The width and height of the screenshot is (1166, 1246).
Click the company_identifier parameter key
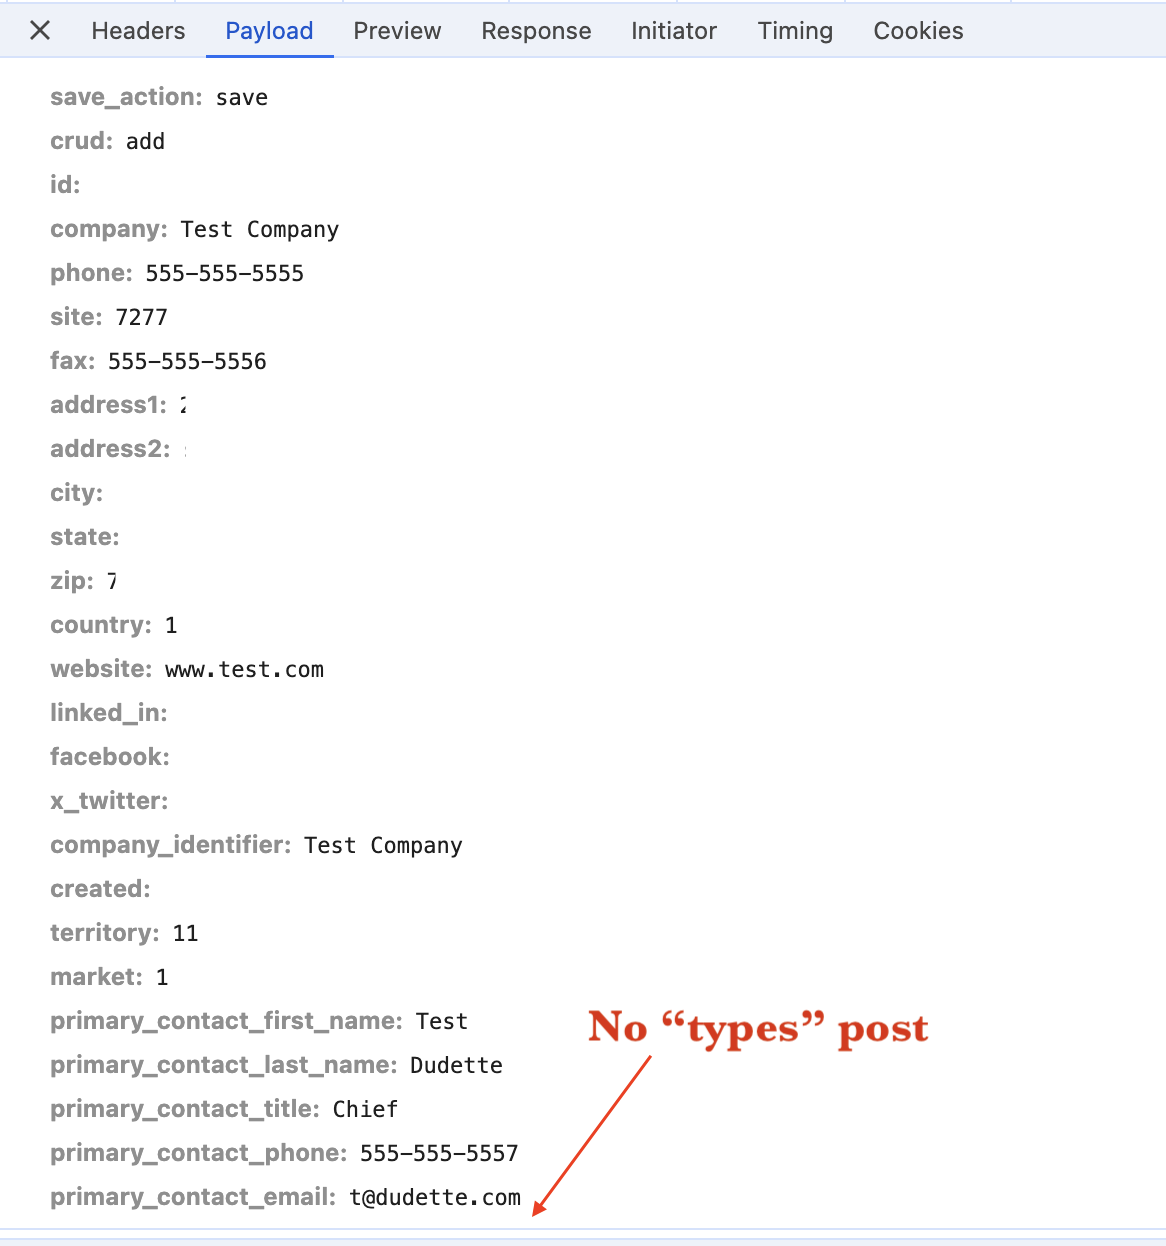tap(171, 845)
